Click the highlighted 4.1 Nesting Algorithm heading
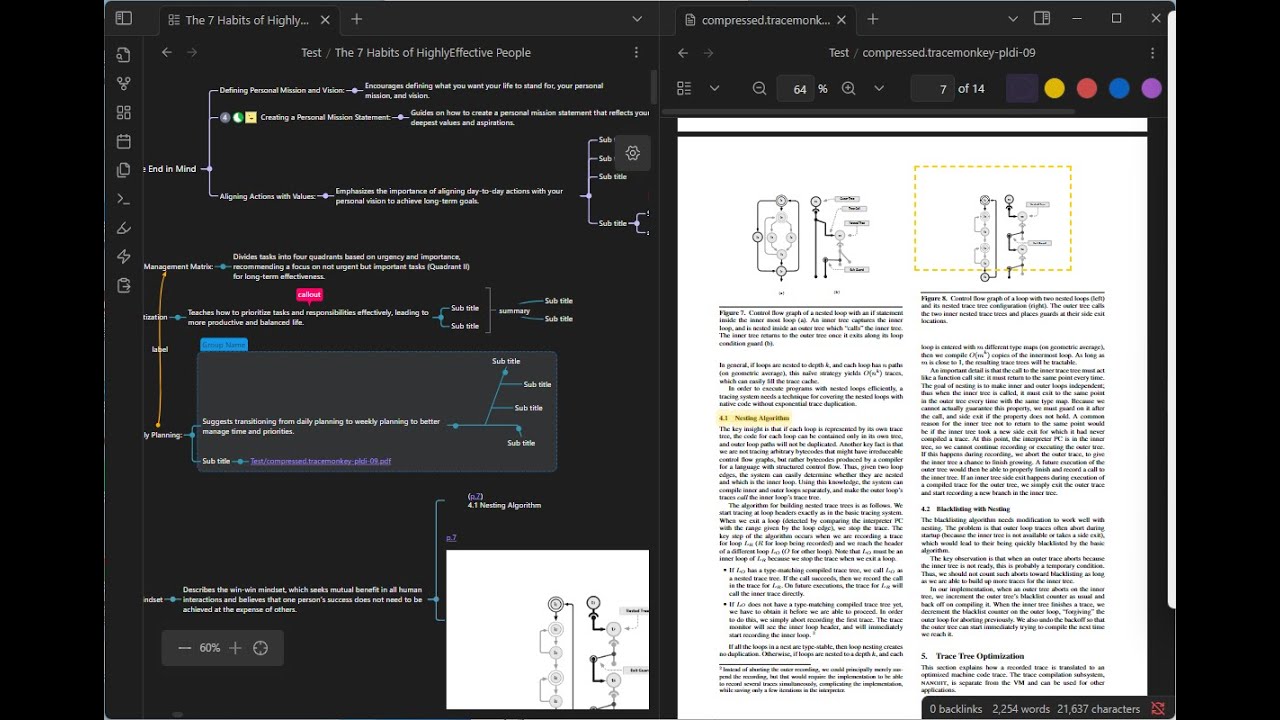Image resolution: width=1280 pixels, height=720 pixels. [755, 417]
